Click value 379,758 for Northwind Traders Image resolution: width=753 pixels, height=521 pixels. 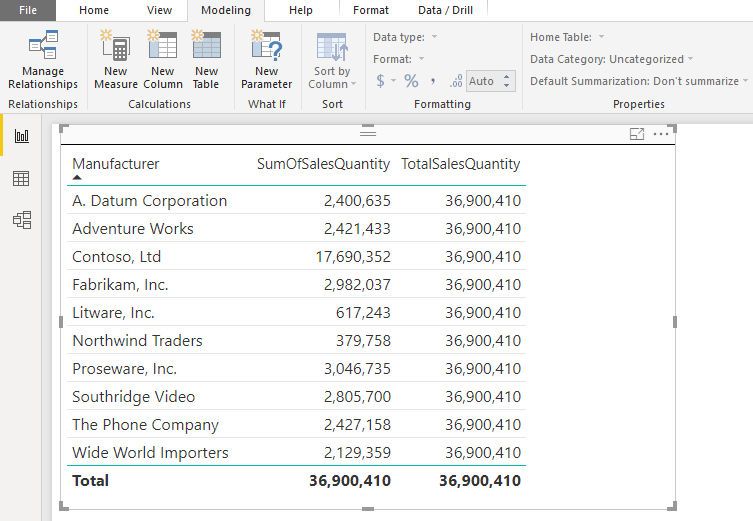click(363, 340)
